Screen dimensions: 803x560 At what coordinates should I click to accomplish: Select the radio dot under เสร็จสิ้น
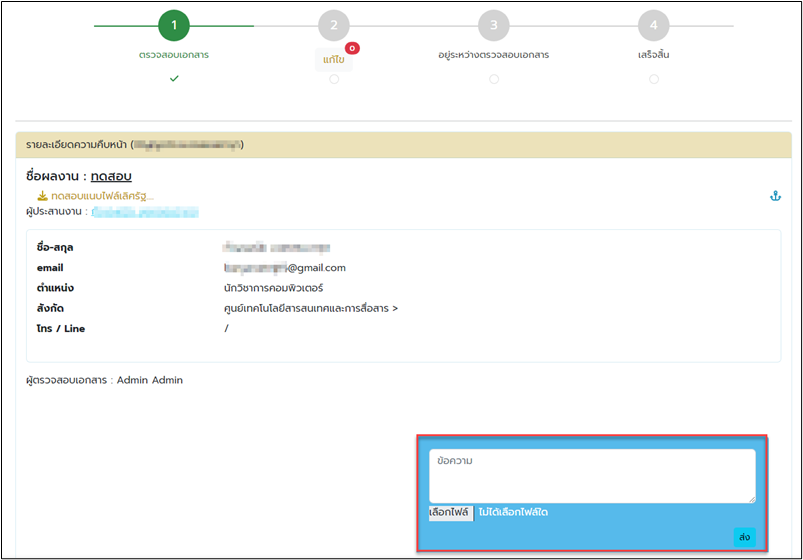[653, 79]
